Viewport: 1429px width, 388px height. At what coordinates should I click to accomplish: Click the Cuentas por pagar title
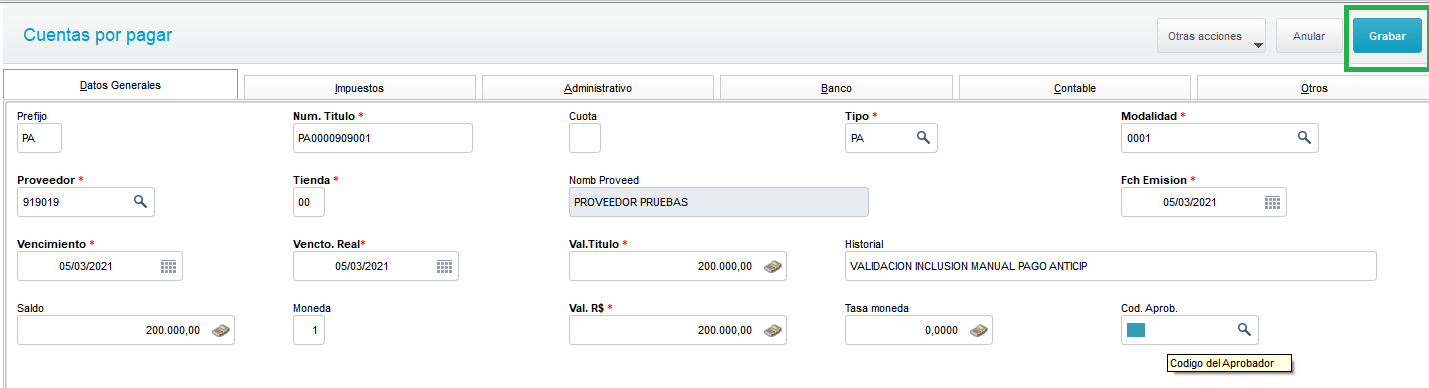(x=98, y=35)
